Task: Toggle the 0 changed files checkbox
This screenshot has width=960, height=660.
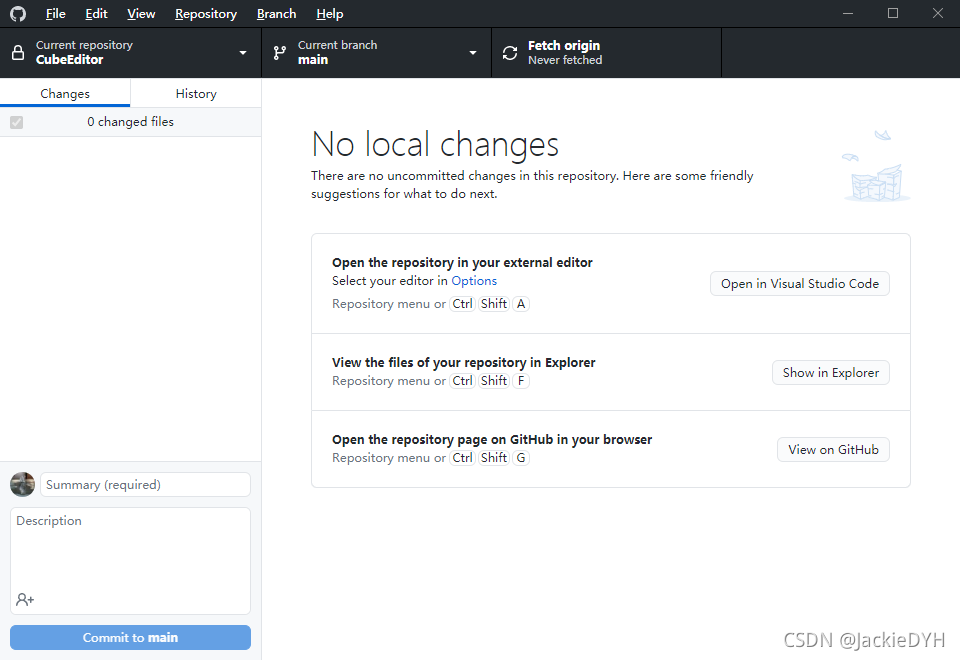Action: pos(17,122)
